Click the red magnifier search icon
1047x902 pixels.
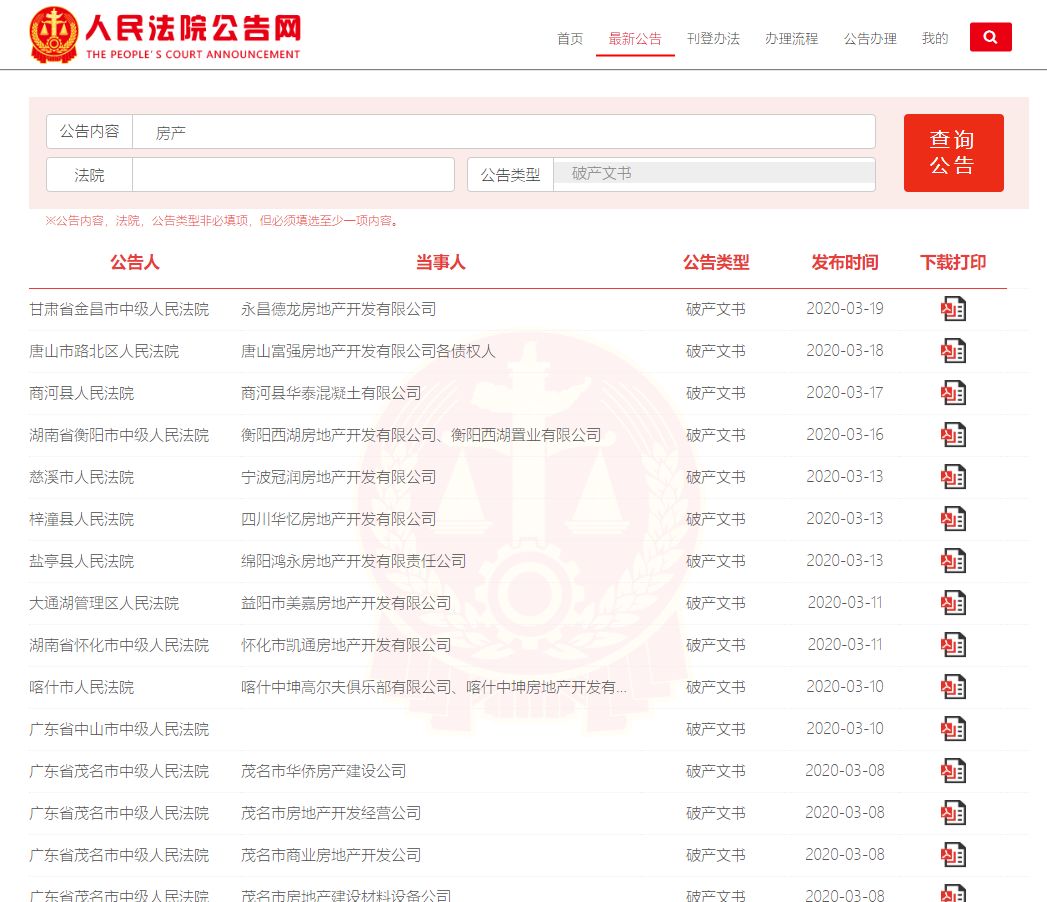pyautogui.click(x=990, y=36)
